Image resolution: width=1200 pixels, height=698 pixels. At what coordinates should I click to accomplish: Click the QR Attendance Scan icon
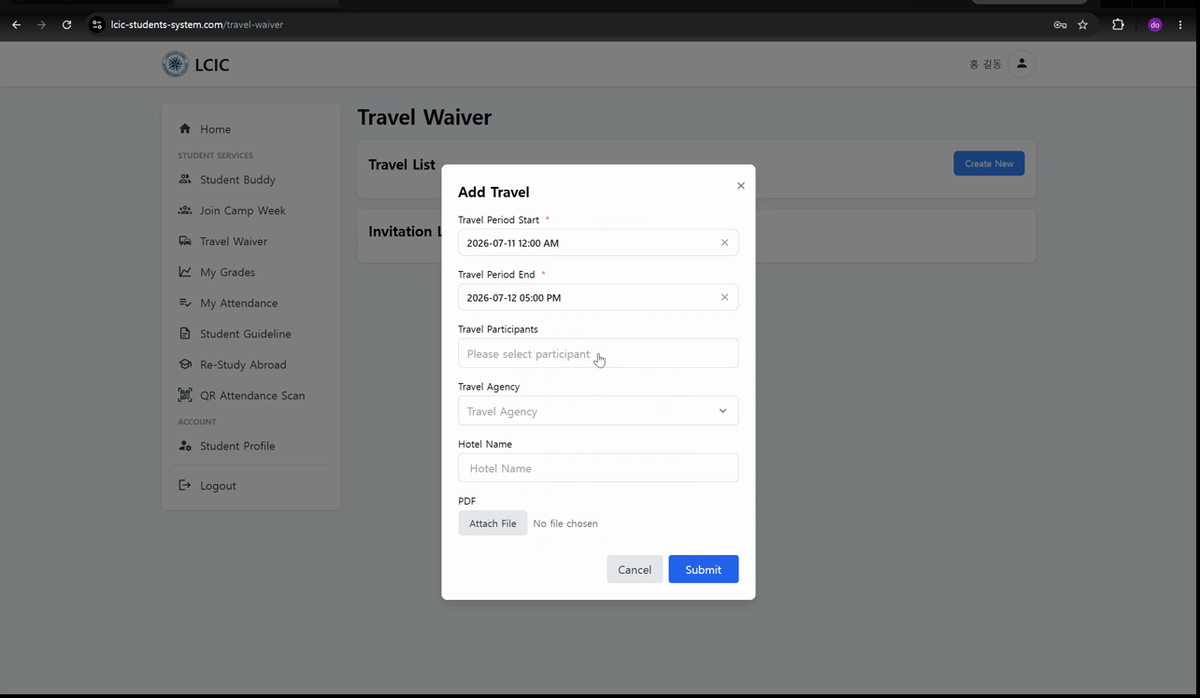click(x=185, y=395)
